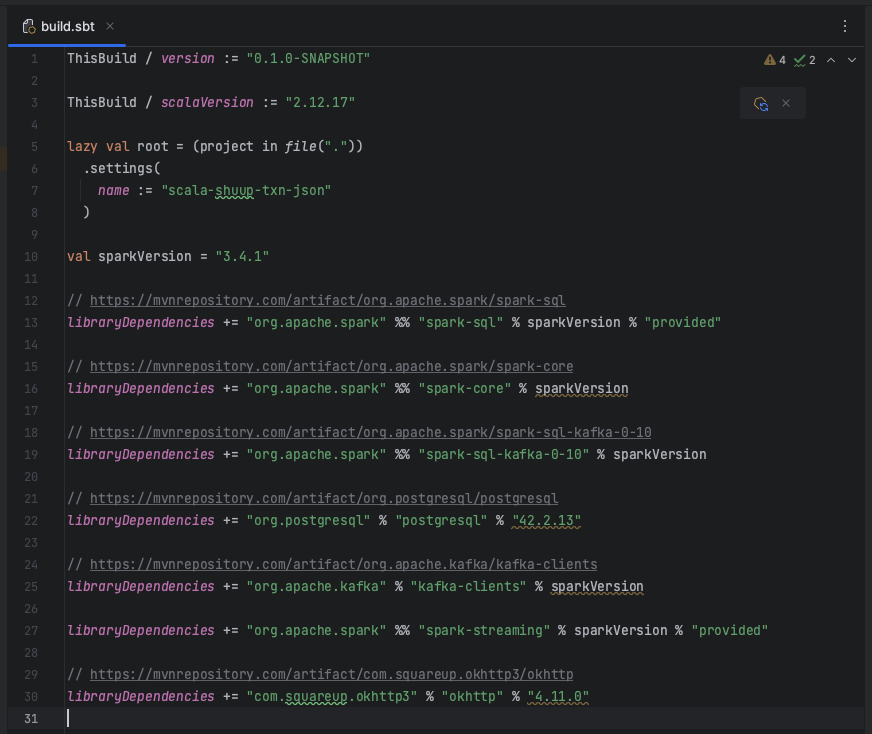Click the "3.4.1" Spark version string
Screen dimensions: 872x734
242,256
